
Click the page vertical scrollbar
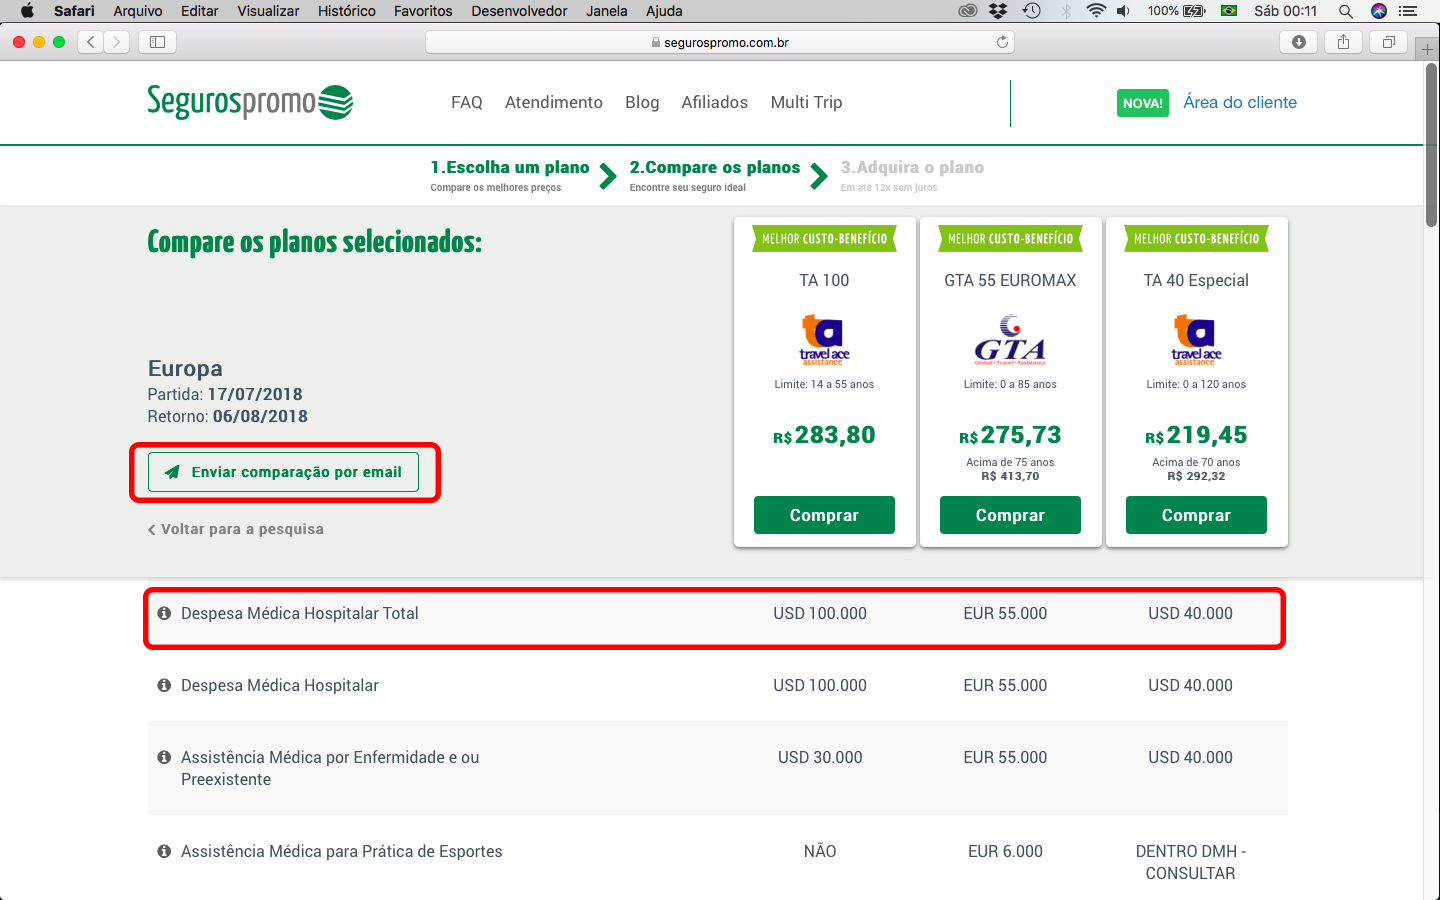click(x=1431, y=144)
